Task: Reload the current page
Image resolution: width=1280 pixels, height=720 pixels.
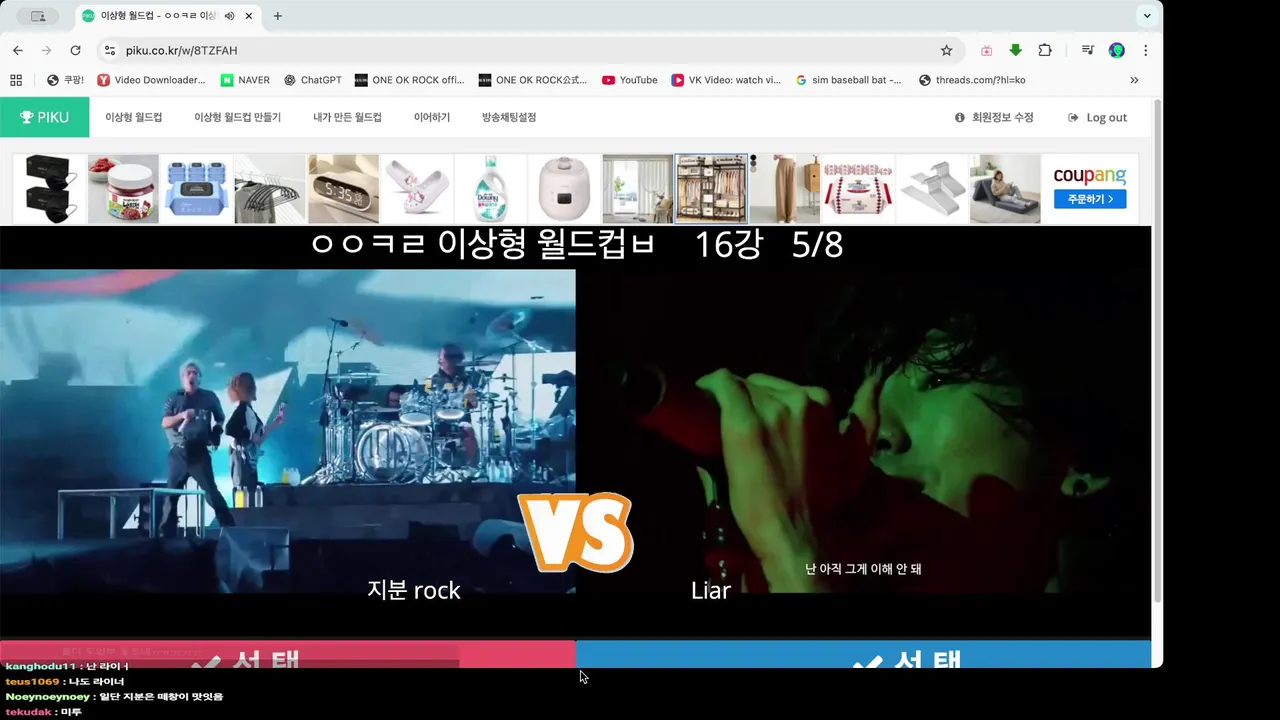Action: tap(75, 50)
